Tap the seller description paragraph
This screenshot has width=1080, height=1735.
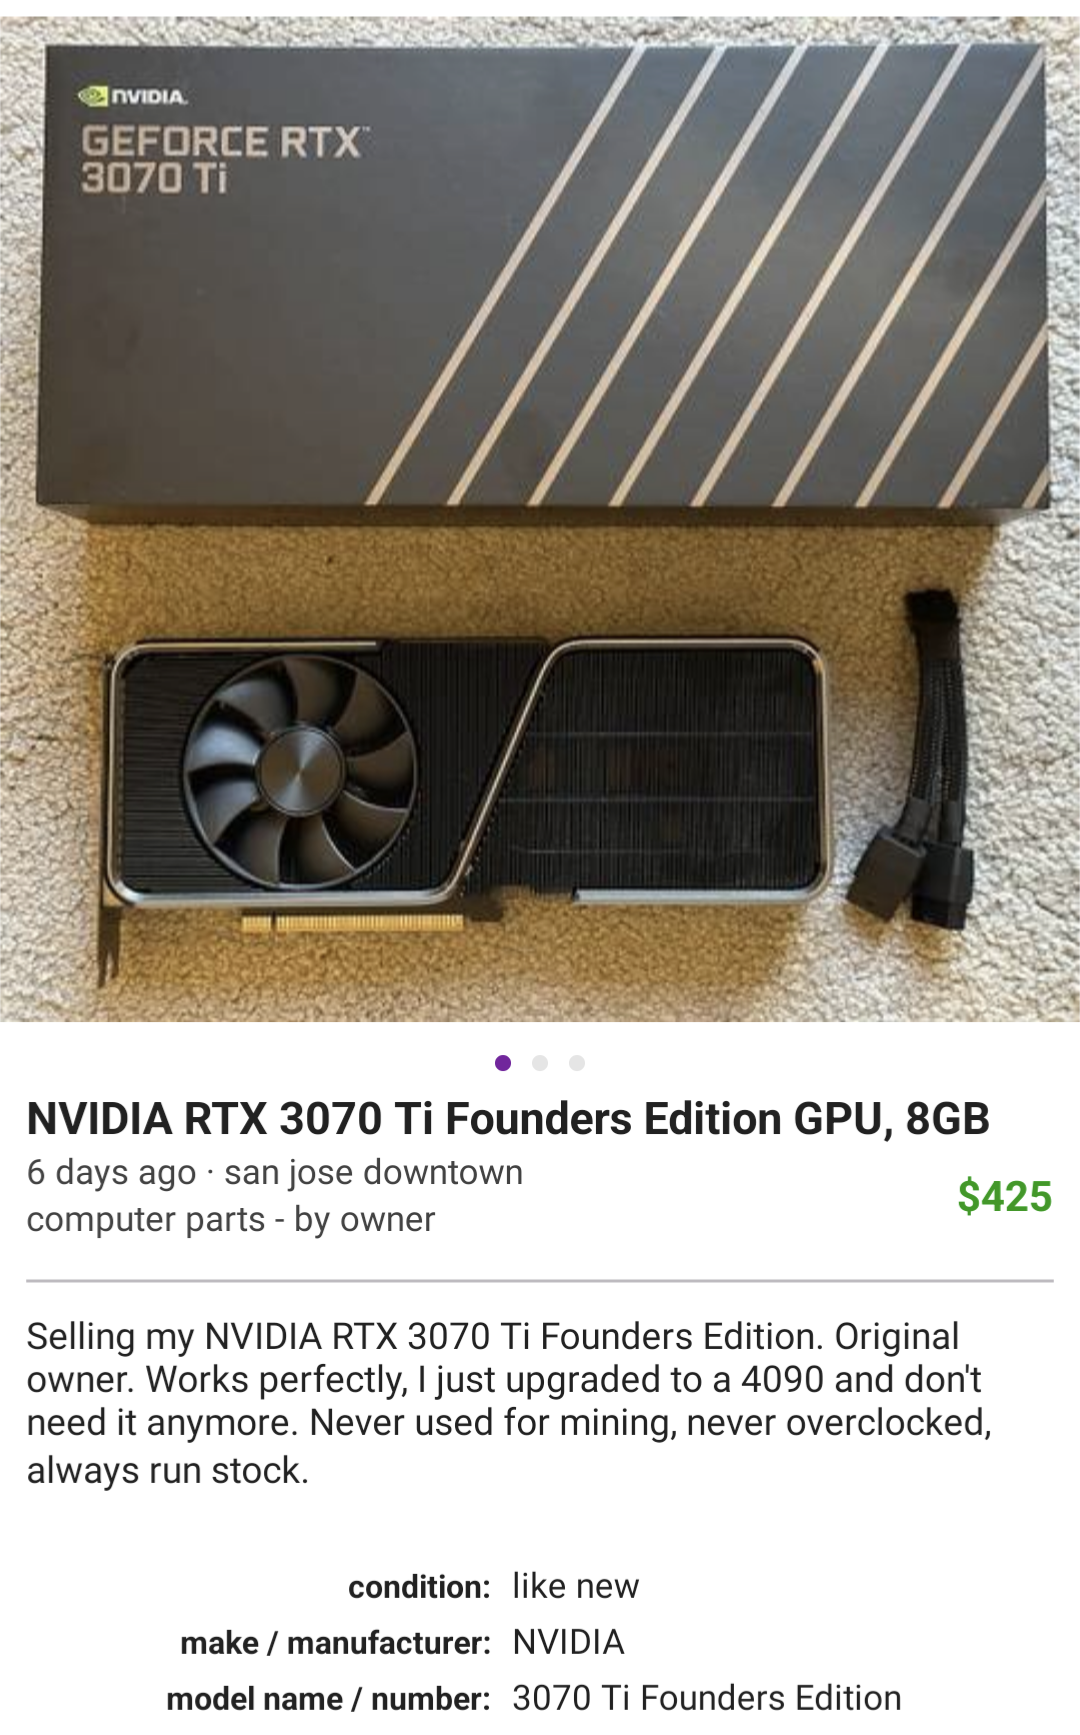509,1403
